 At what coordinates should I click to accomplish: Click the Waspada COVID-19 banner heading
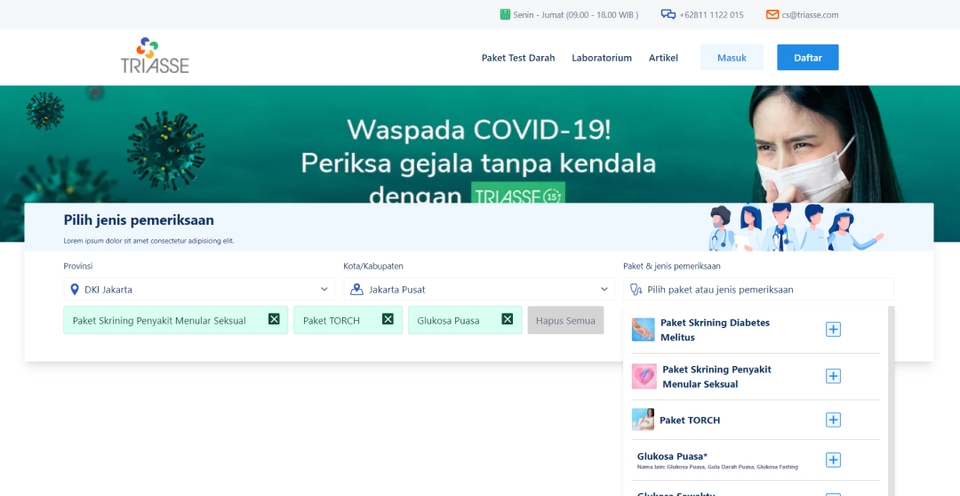point(479,130)
